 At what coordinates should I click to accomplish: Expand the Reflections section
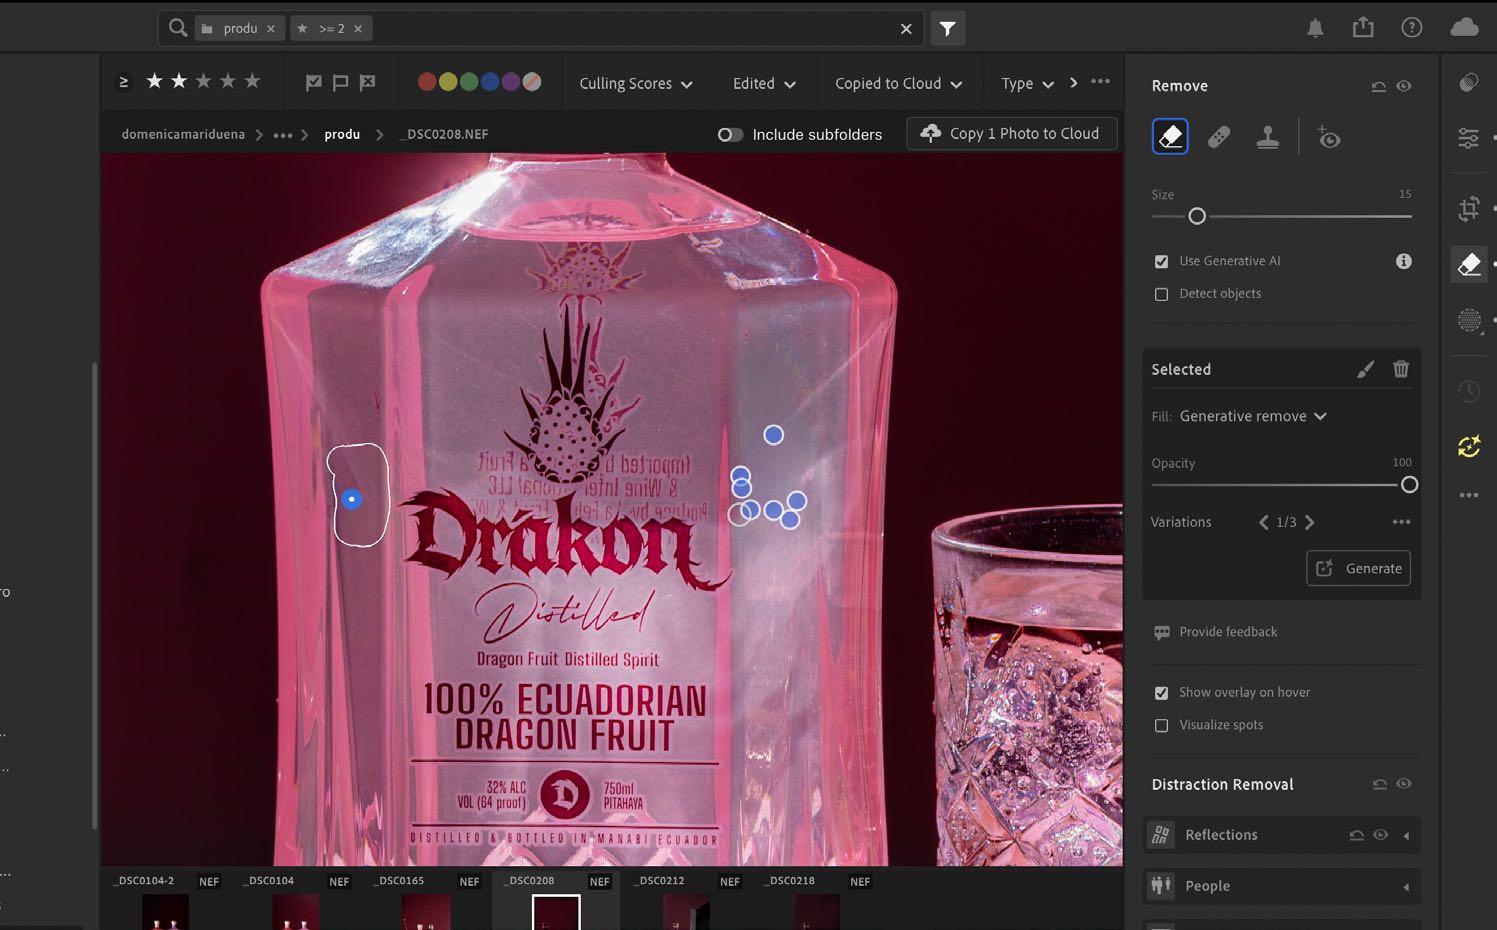click(1406, 836)
